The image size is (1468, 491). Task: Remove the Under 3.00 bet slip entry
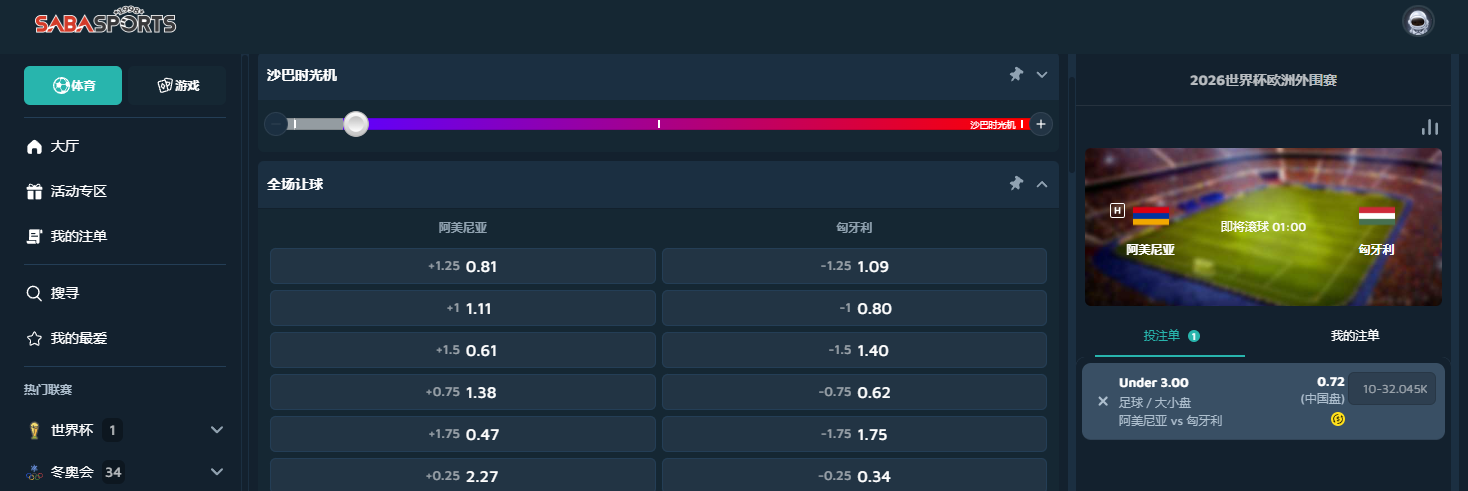[1103, 401]
